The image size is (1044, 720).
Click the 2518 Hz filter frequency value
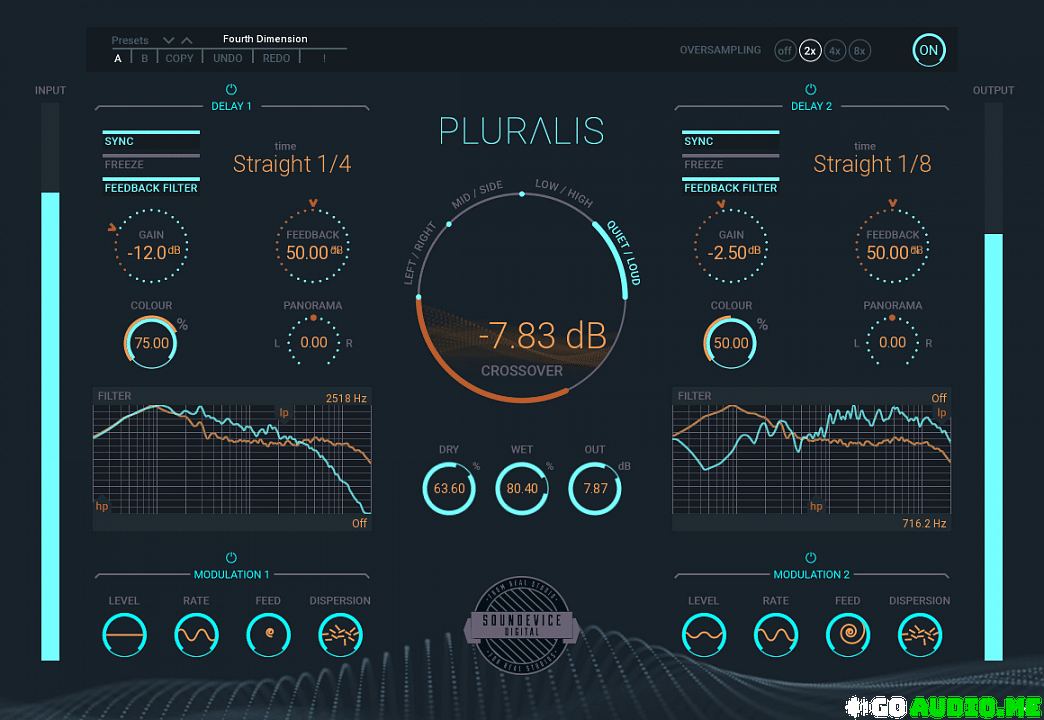(x=346, y=398)
